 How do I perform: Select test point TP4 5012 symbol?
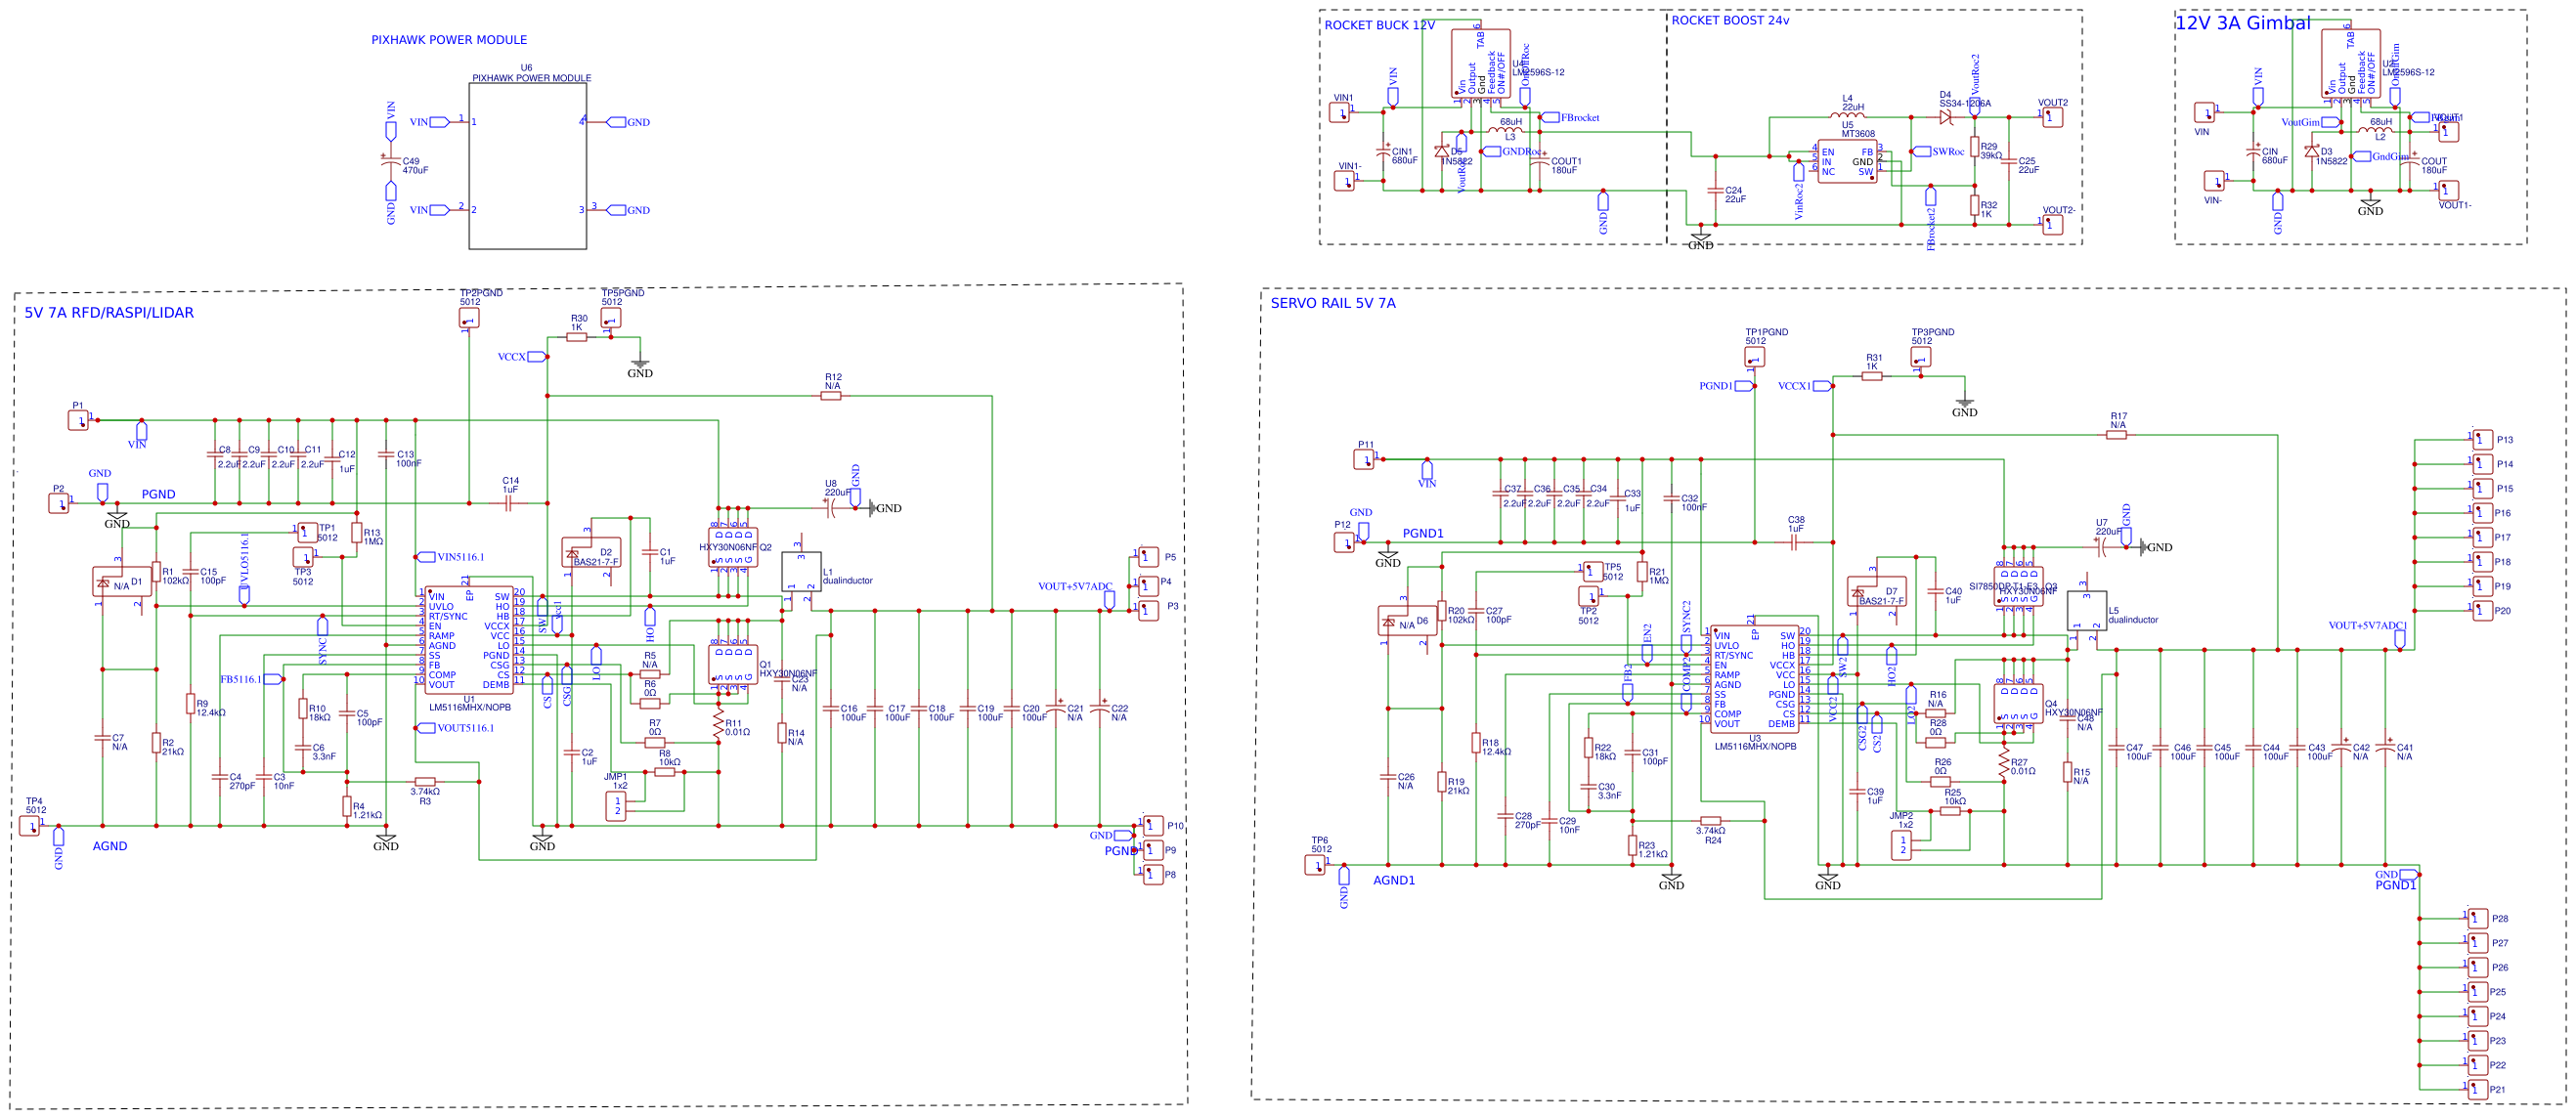[x=32, y=825]
